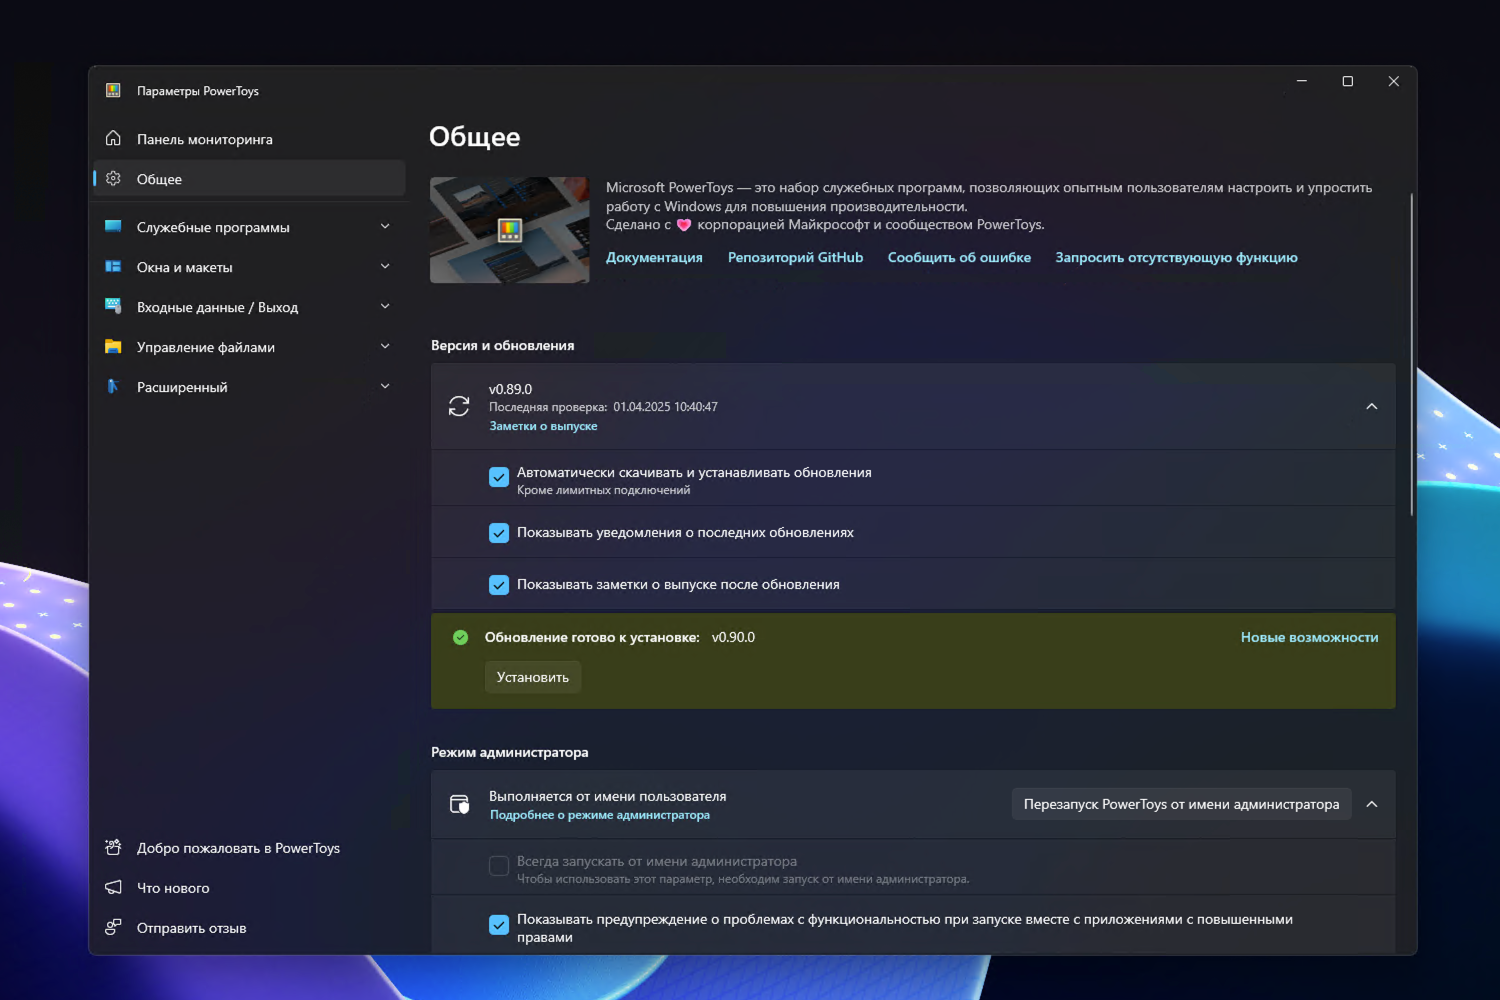This screenshot has height=1000, width=1500.
Task: Click the Установить update button
Action: (533, 677)
